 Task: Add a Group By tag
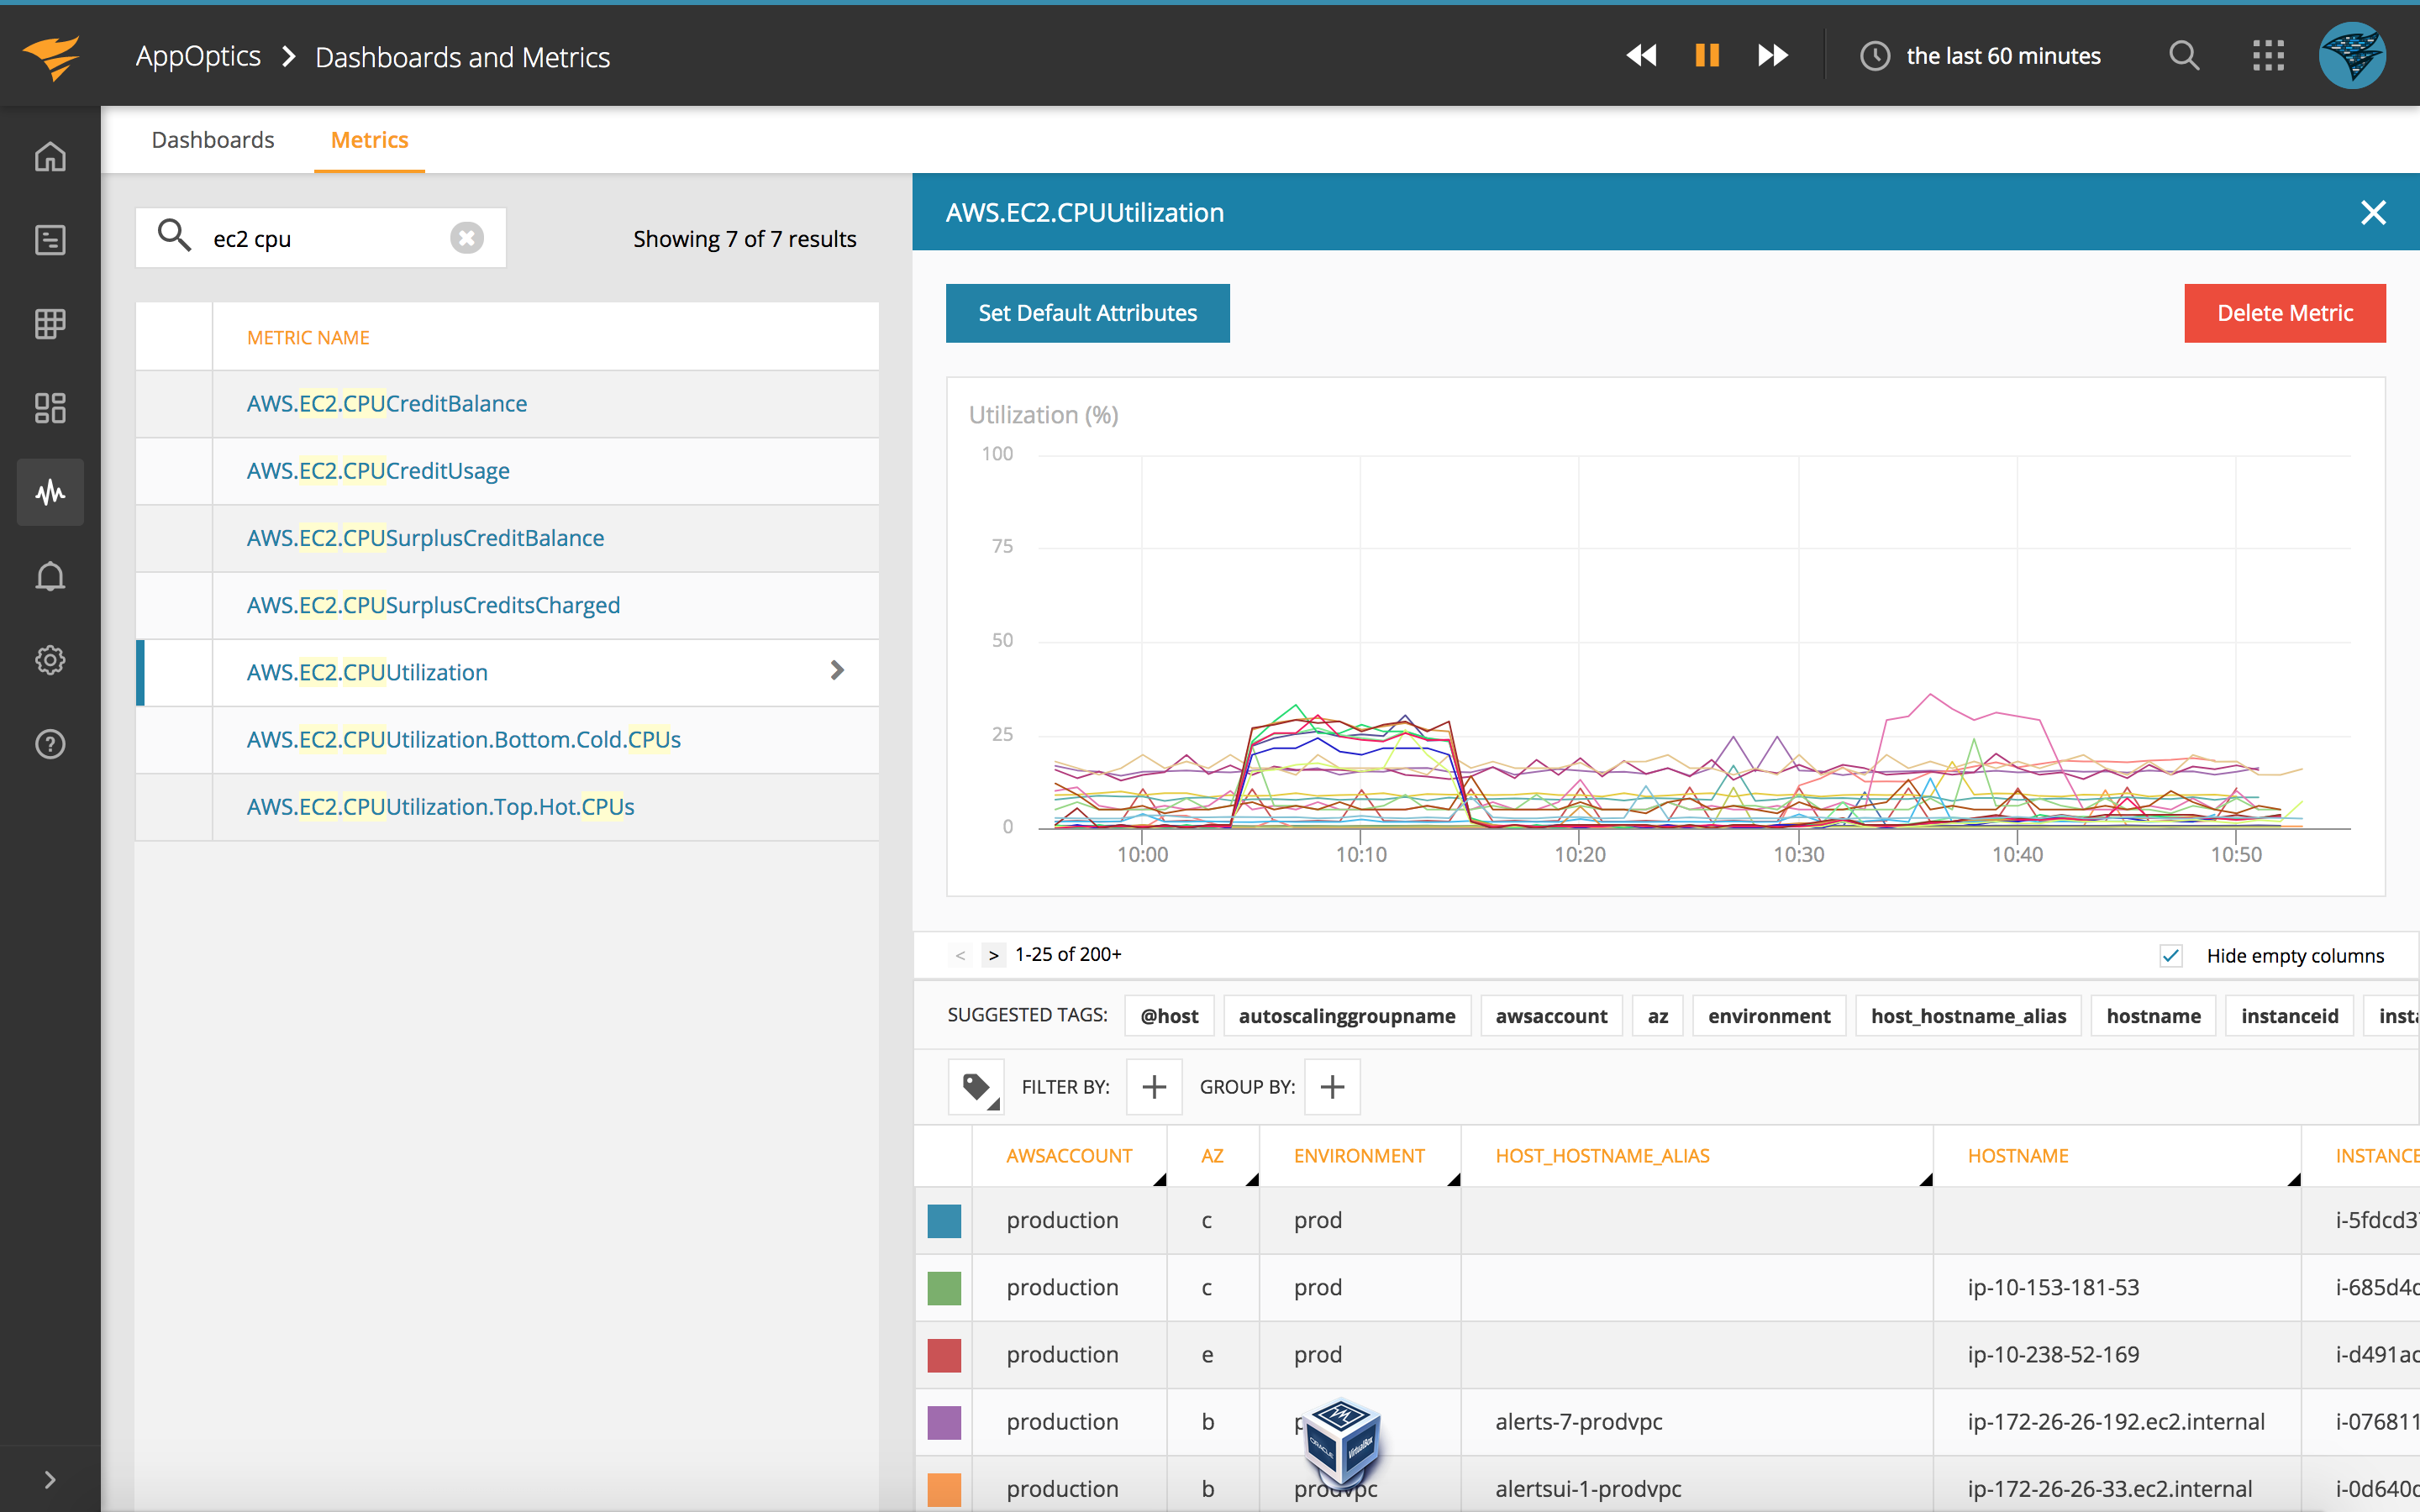click(1332, 1087)
